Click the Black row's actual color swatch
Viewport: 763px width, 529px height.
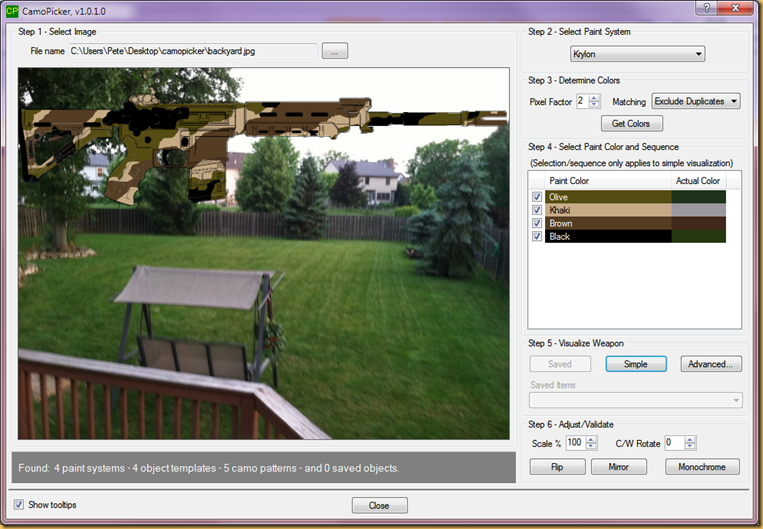(x=699, y=237)
